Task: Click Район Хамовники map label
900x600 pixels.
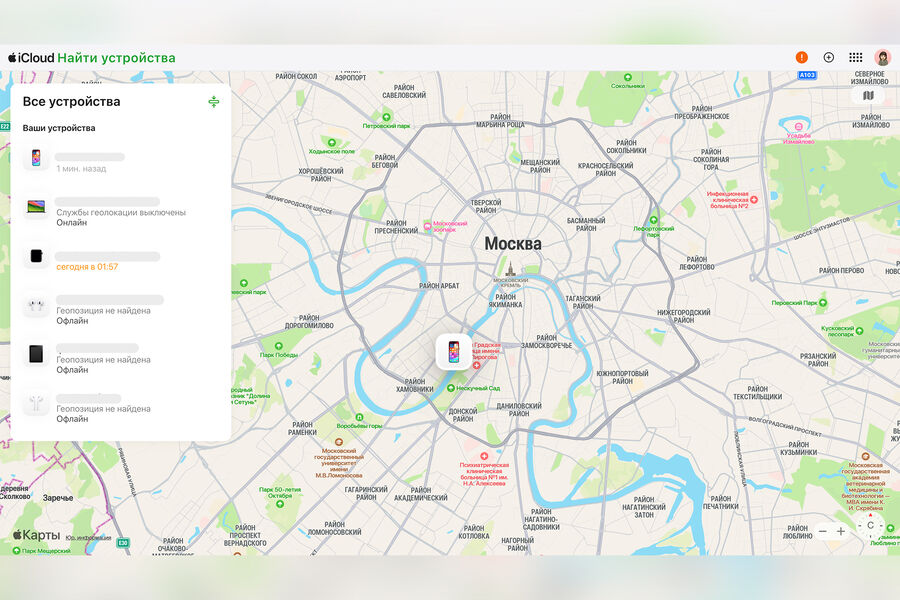Action: pos(414,385)
